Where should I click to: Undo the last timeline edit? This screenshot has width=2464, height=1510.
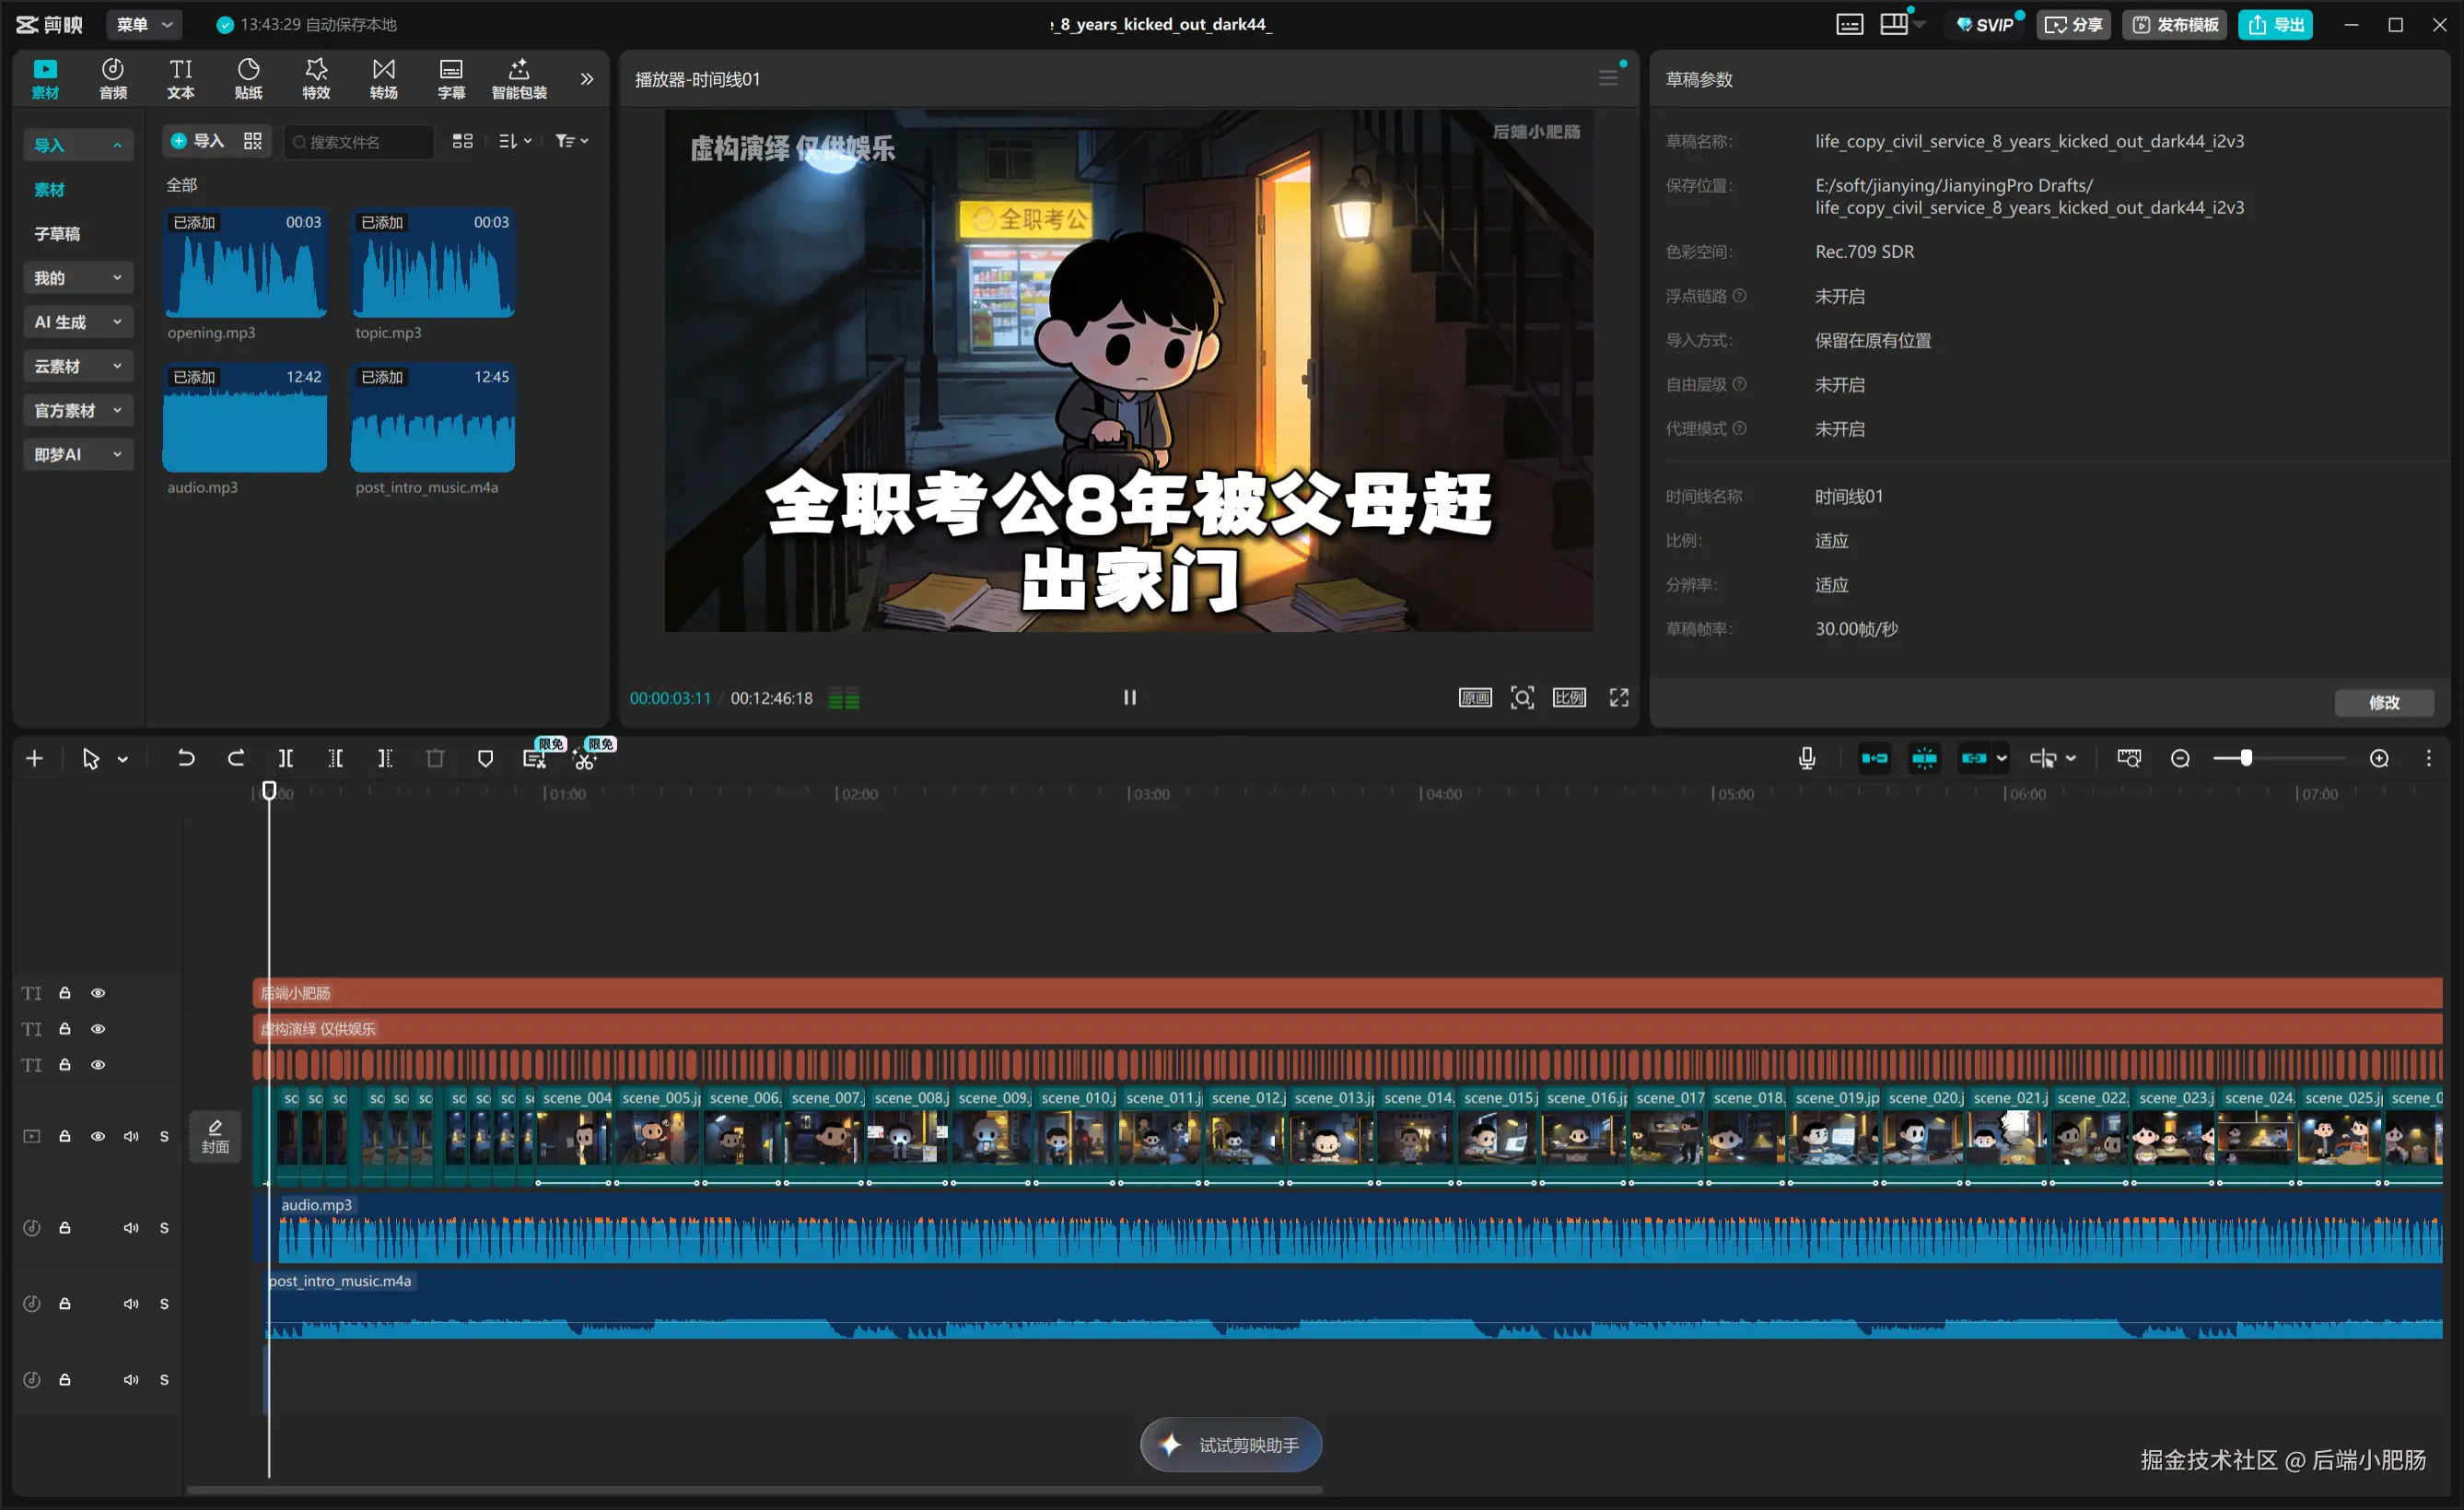tap(186, 758)
